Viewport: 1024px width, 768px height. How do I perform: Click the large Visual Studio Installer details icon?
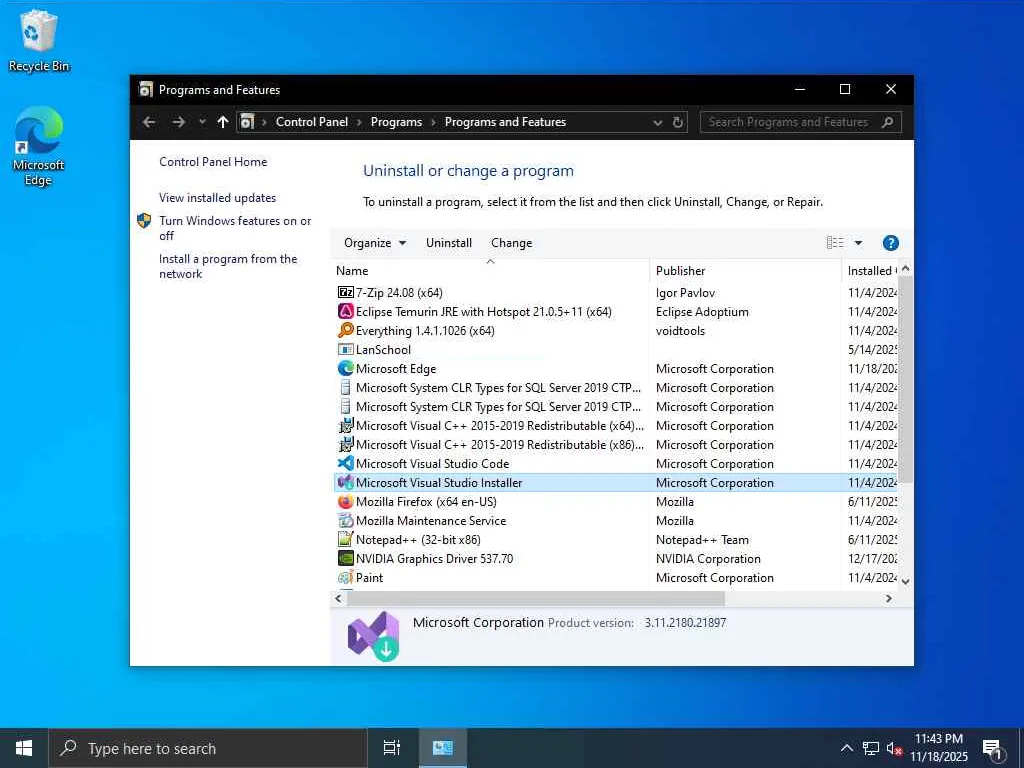point(374,636)
